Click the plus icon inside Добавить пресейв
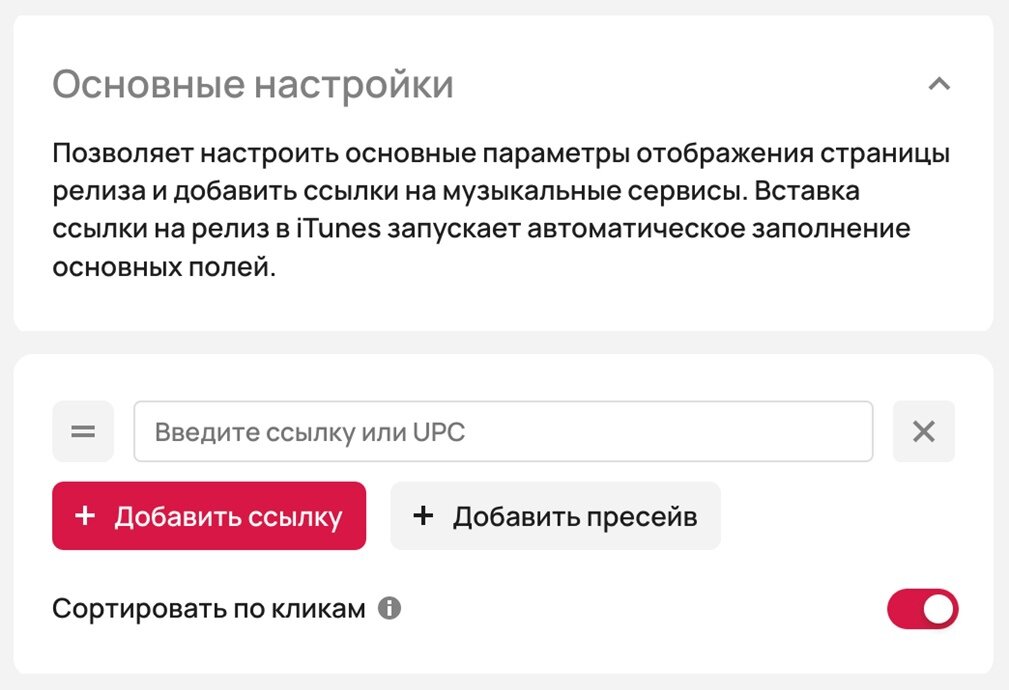Viewport: 1009px width, 690px height. pyautogui.click(x=423, y=516)
